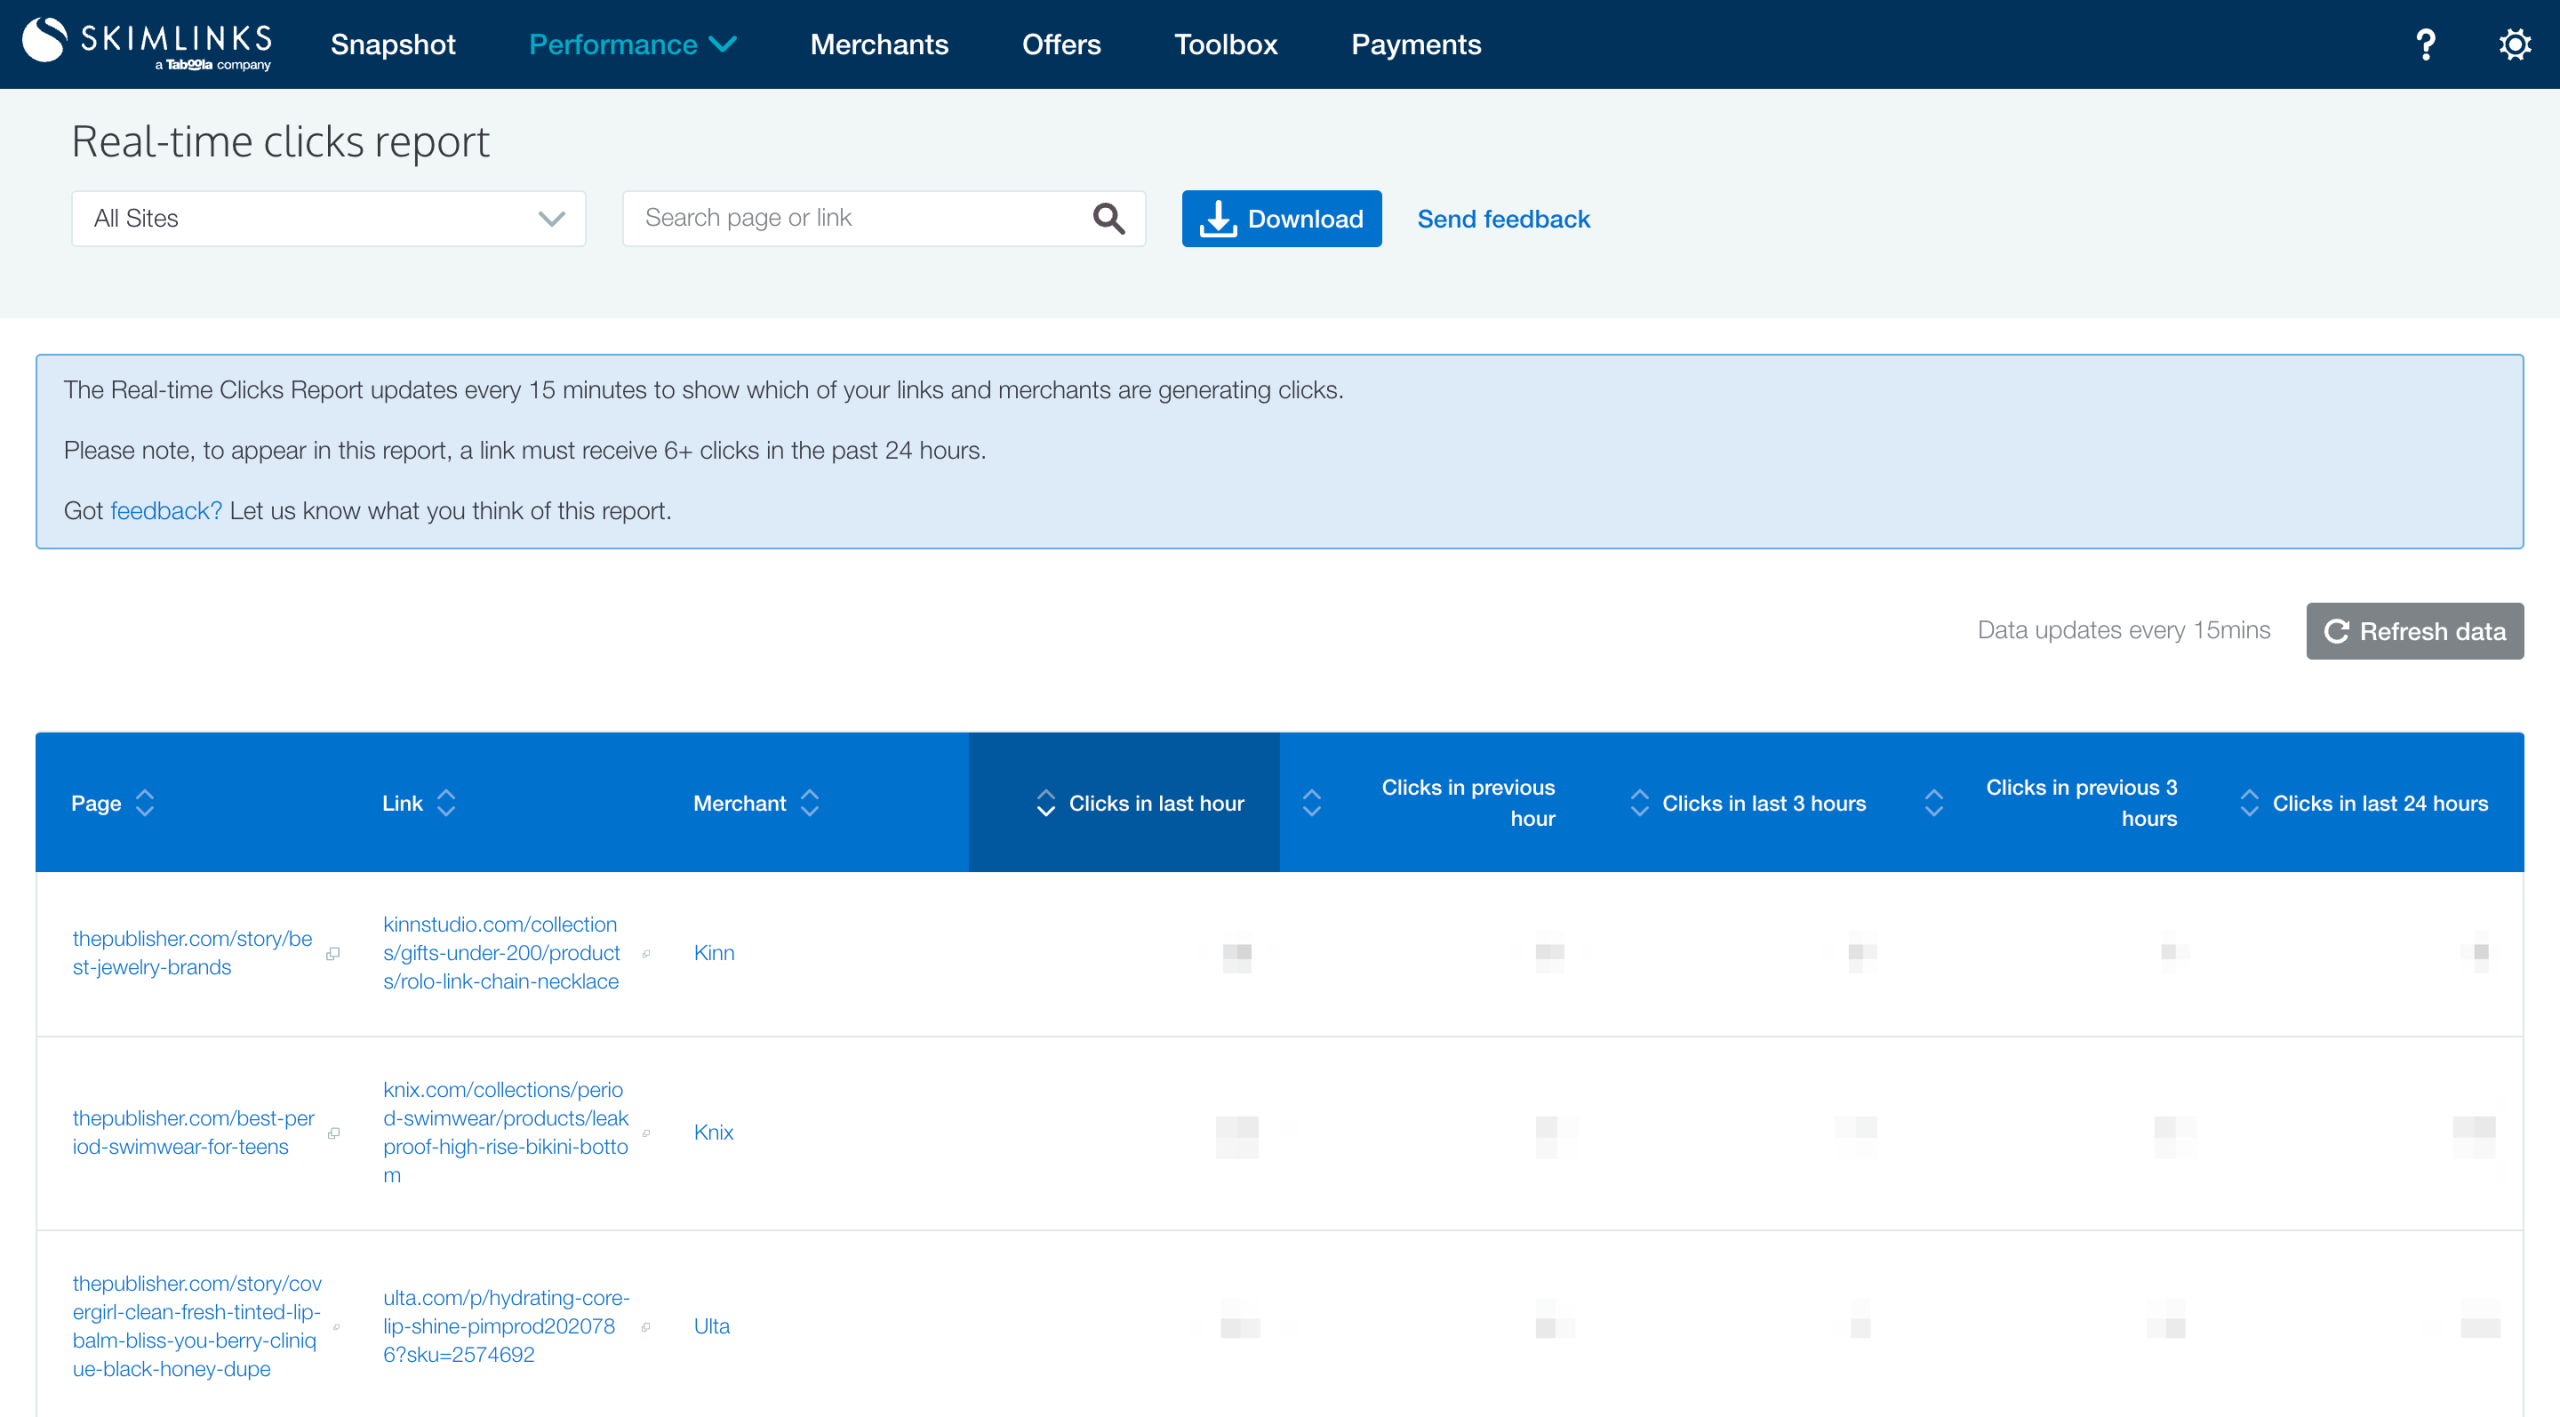Click the Send feedback link
This screenshot has height=1417, width=2560.
pos(1503,218)
